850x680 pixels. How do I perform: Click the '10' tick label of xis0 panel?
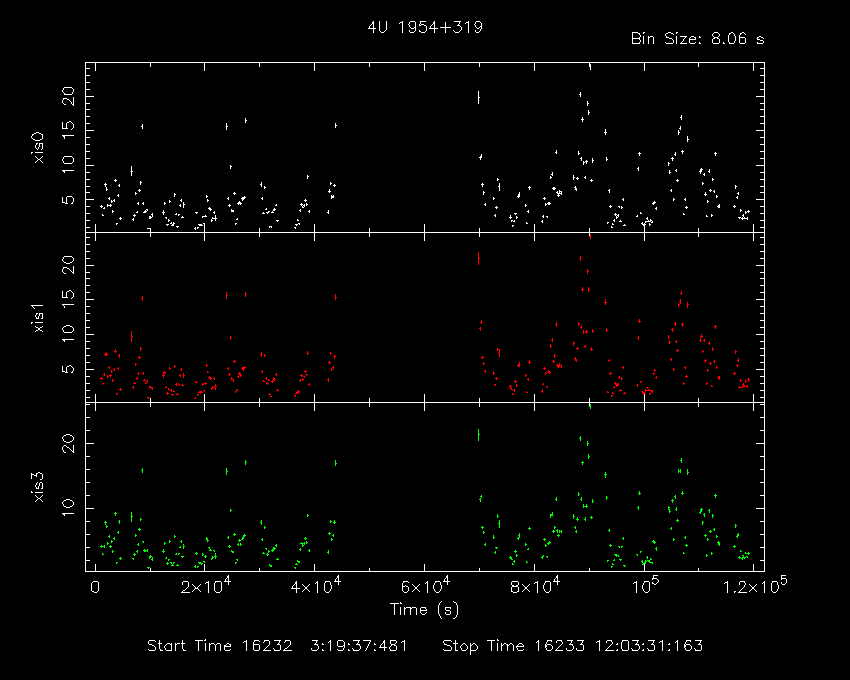69,165
